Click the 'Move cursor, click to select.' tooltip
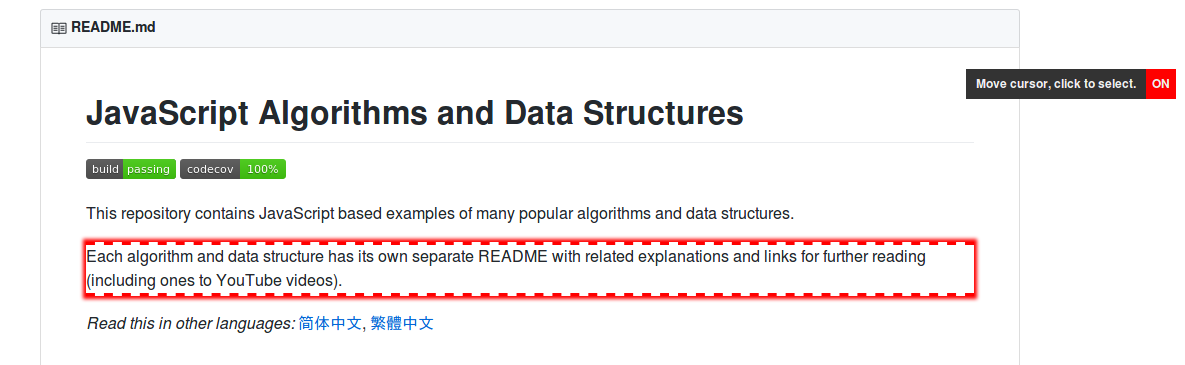The height and width of the screenshot is (365, 1185). [x=1056, y=84]
